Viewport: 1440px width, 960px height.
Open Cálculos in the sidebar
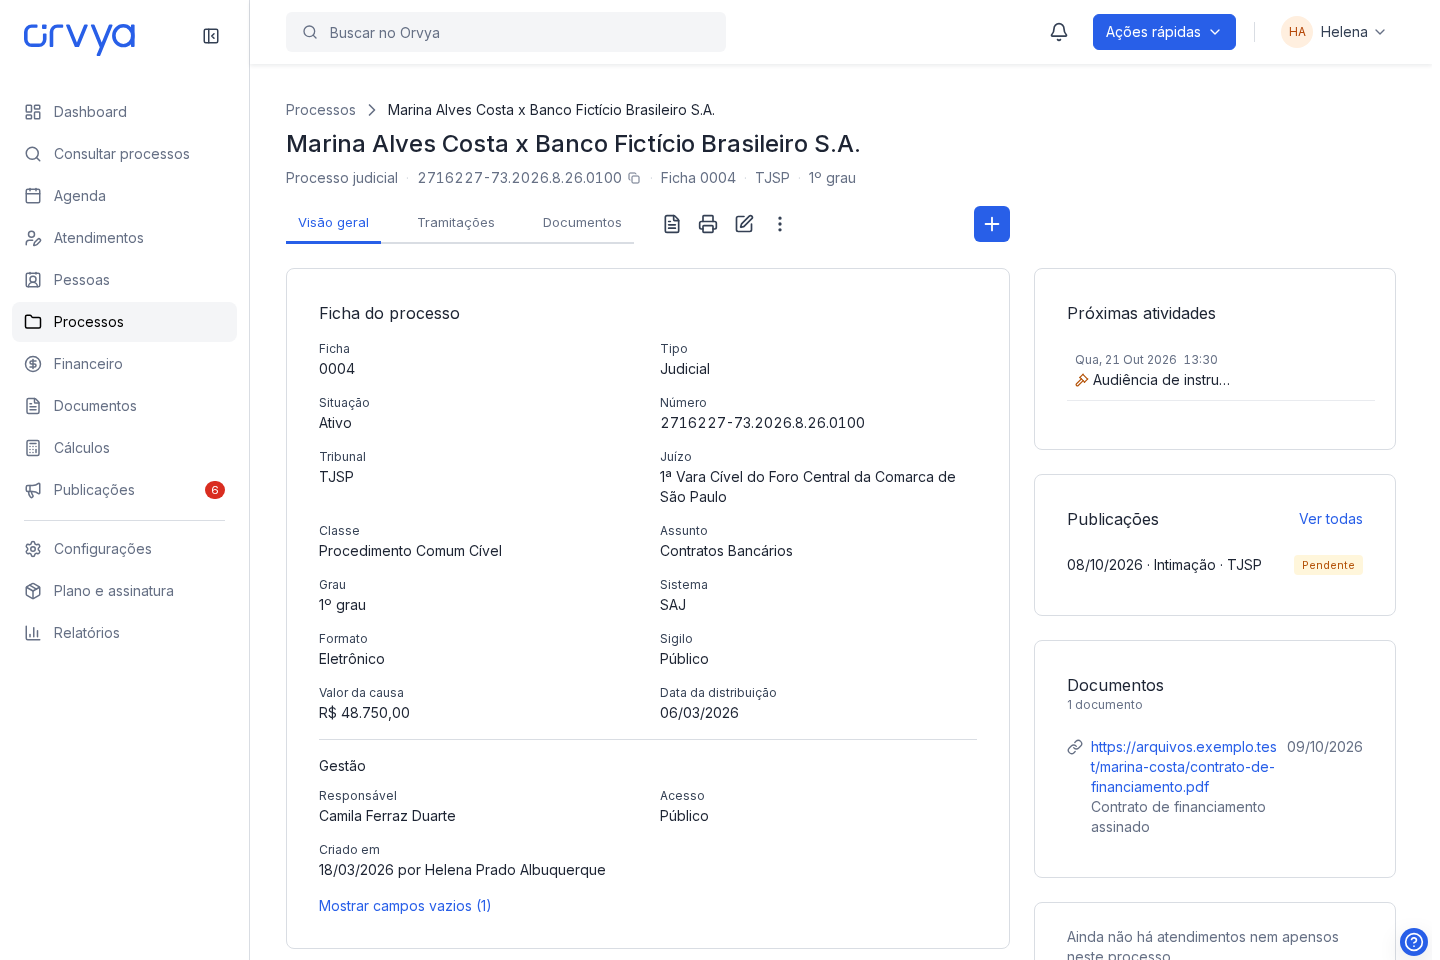[x=124, y=448]
